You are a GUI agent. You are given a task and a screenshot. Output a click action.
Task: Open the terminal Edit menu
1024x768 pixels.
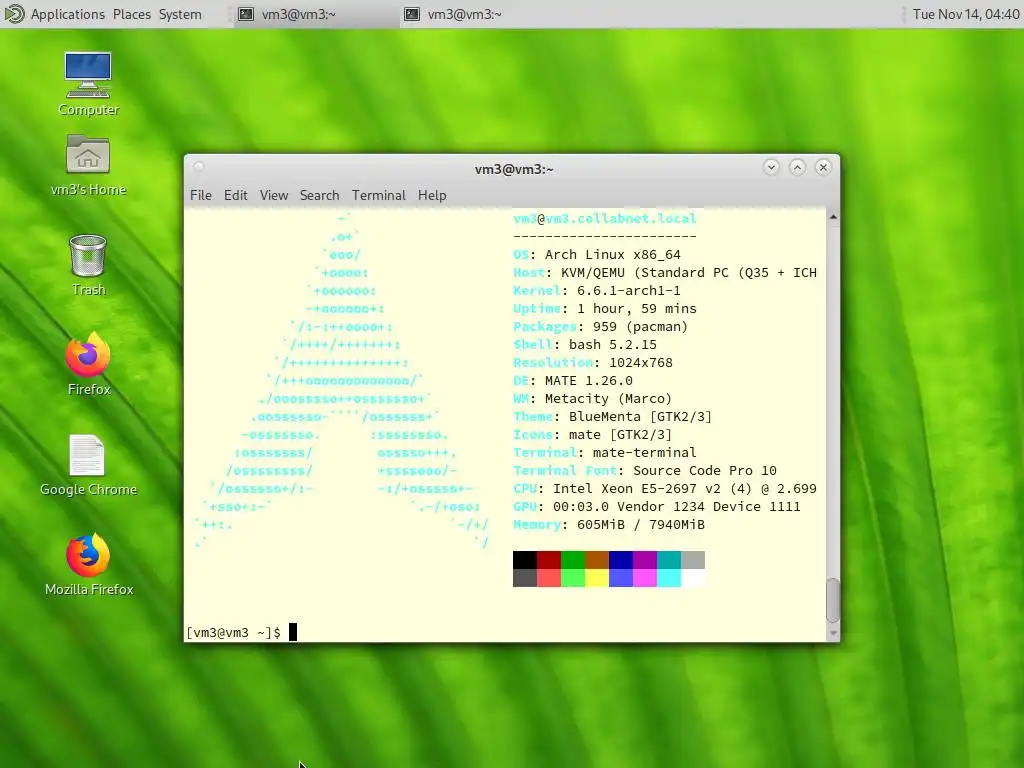tap(235, 195)
